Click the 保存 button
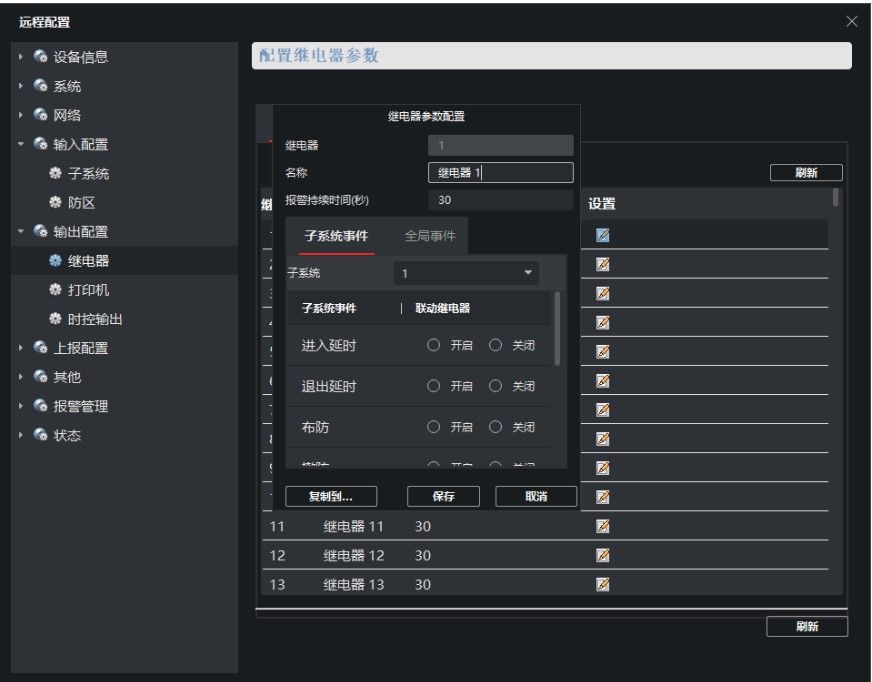Screen dimensions: 872x682 [x=443, y=496]
